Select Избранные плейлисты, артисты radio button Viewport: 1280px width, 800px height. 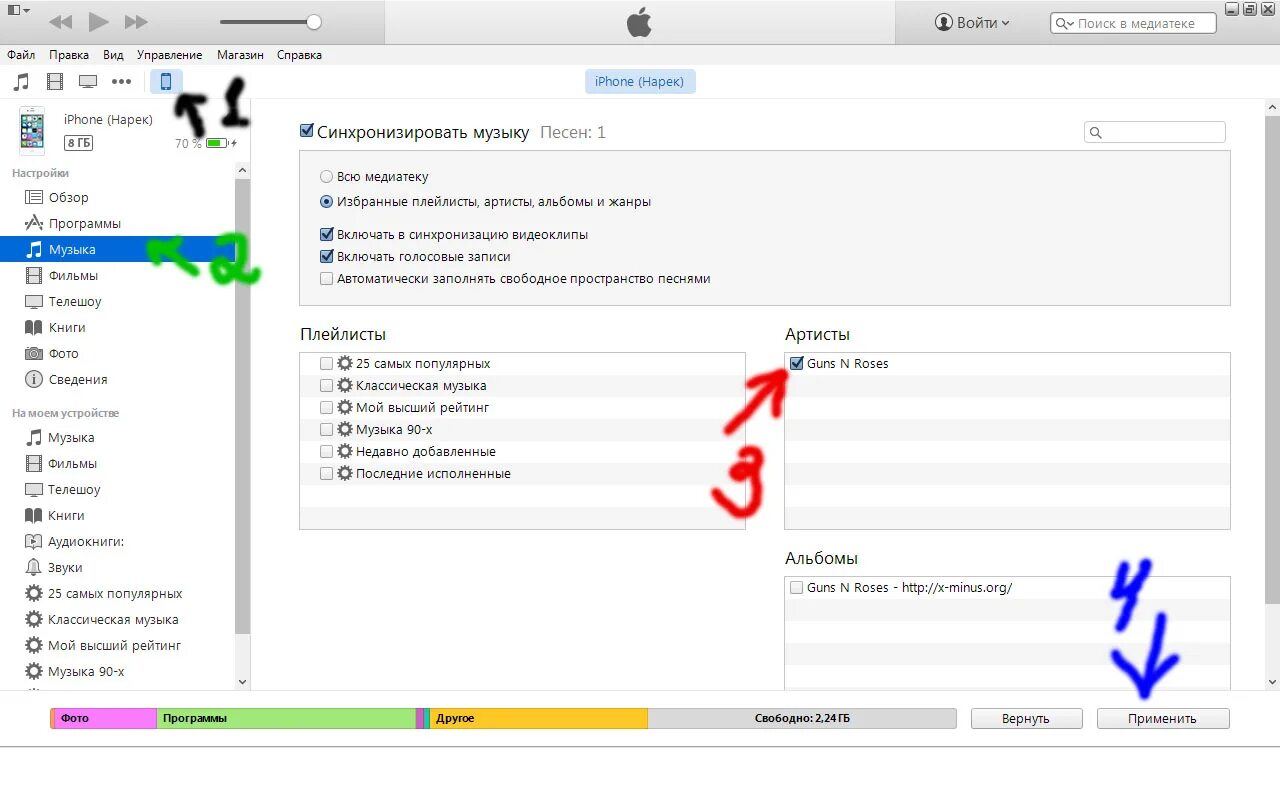pos(326,201)
